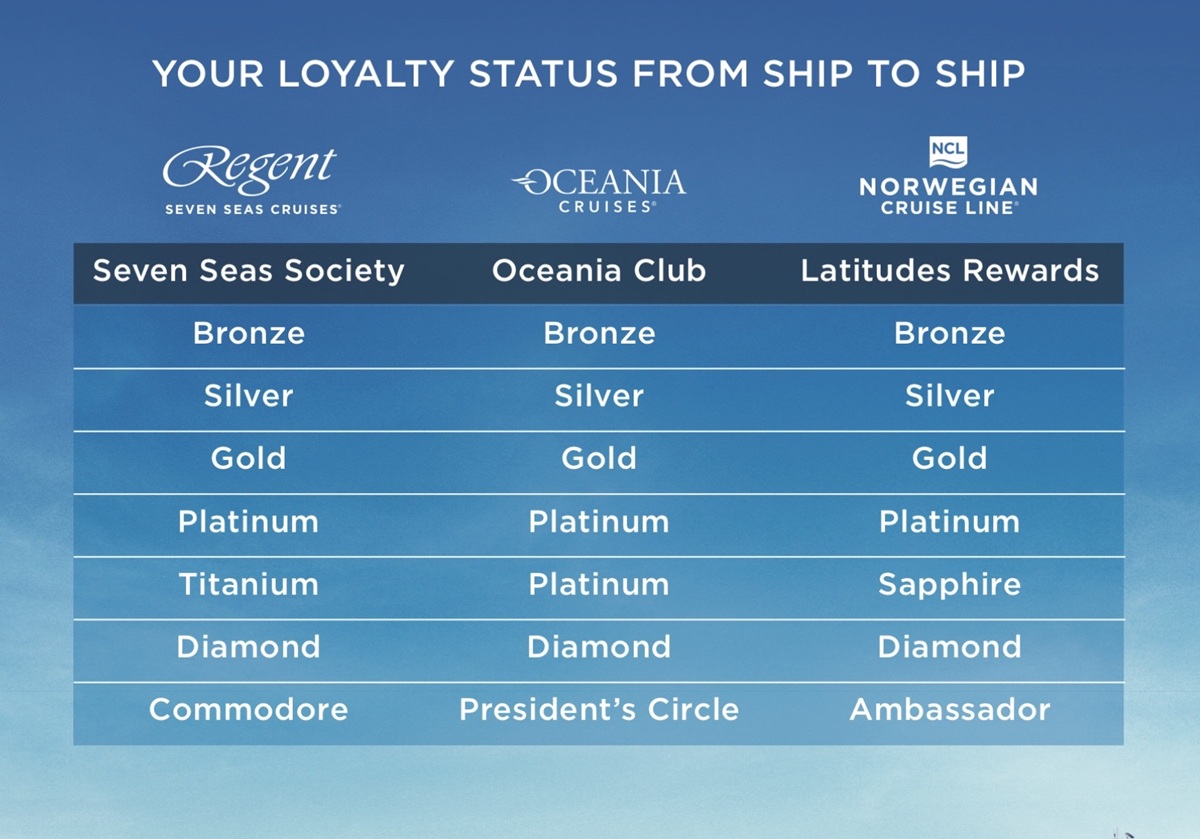Screen dimensions: 1200x839
Task: Pick Diamond in the Seven Seas Society column
Action: pos(249,647)
